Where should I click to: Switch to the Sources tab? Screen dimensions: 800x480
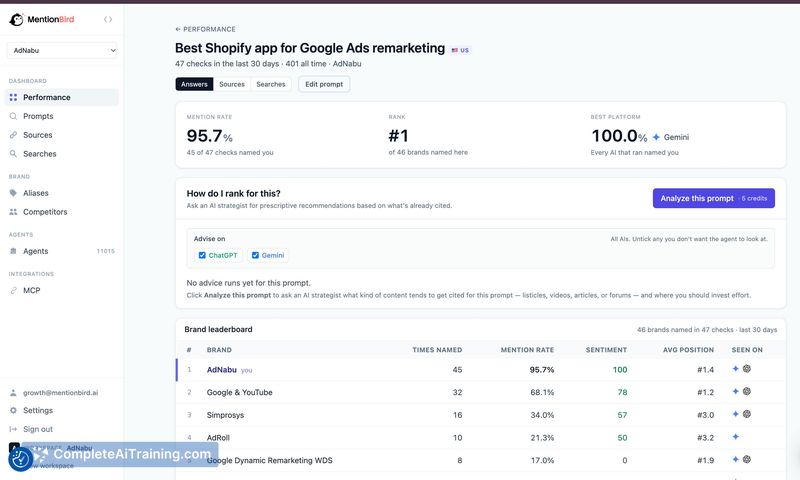click(x=232, y=84)
